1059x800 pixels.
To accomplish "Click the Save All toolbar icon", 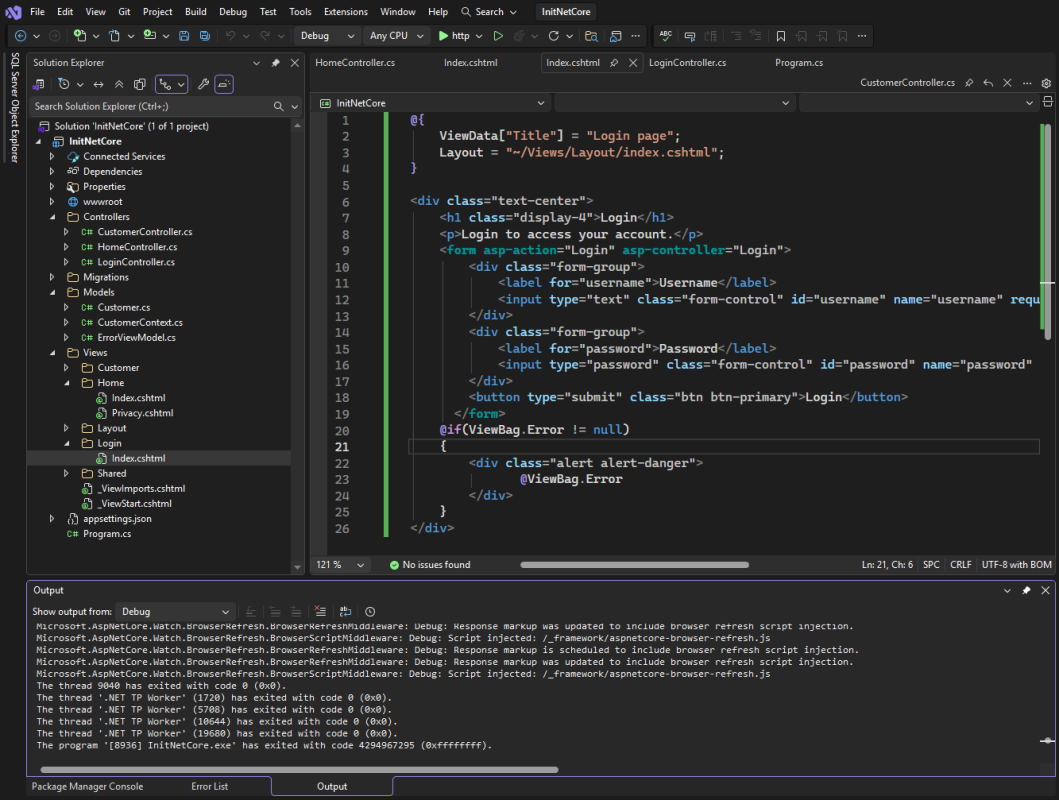I will pos(205,36).
